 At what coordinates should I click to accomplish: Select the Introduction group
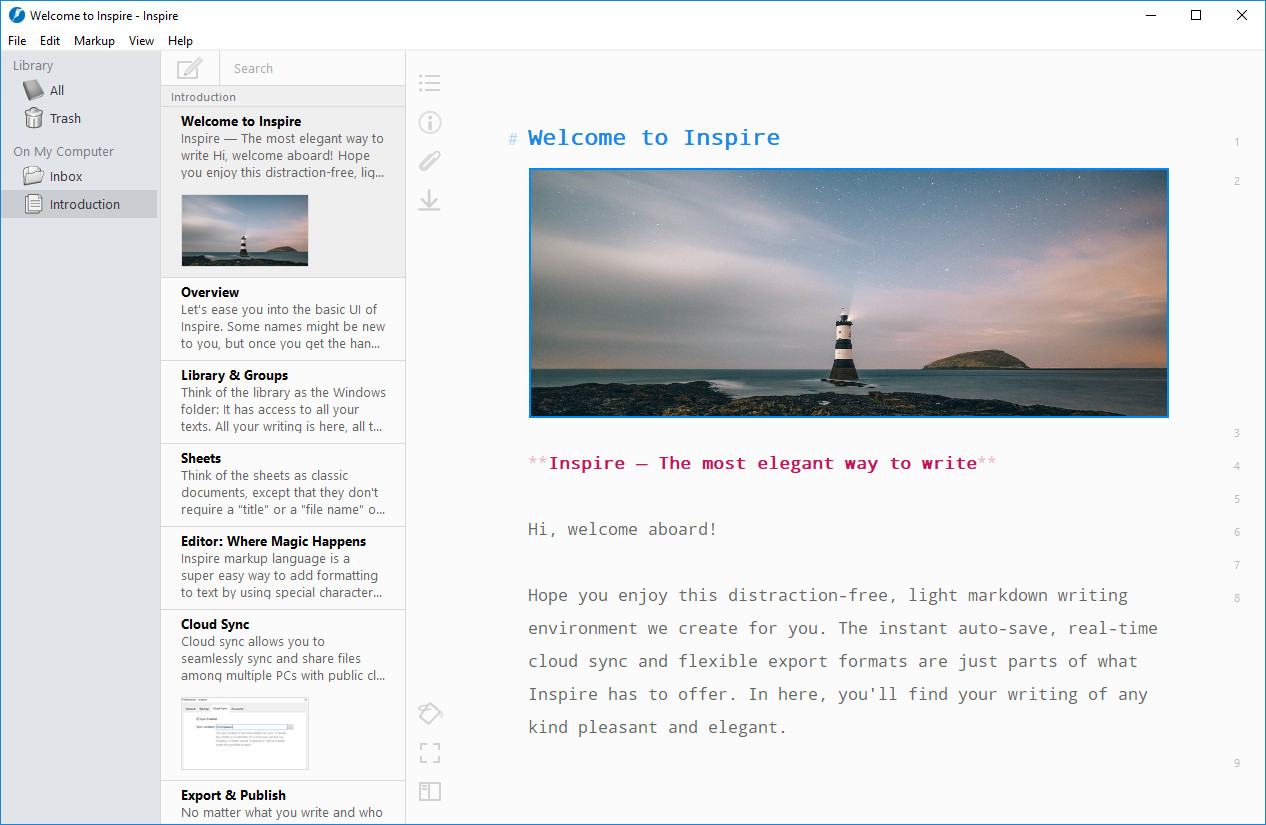tap(79, 204)
